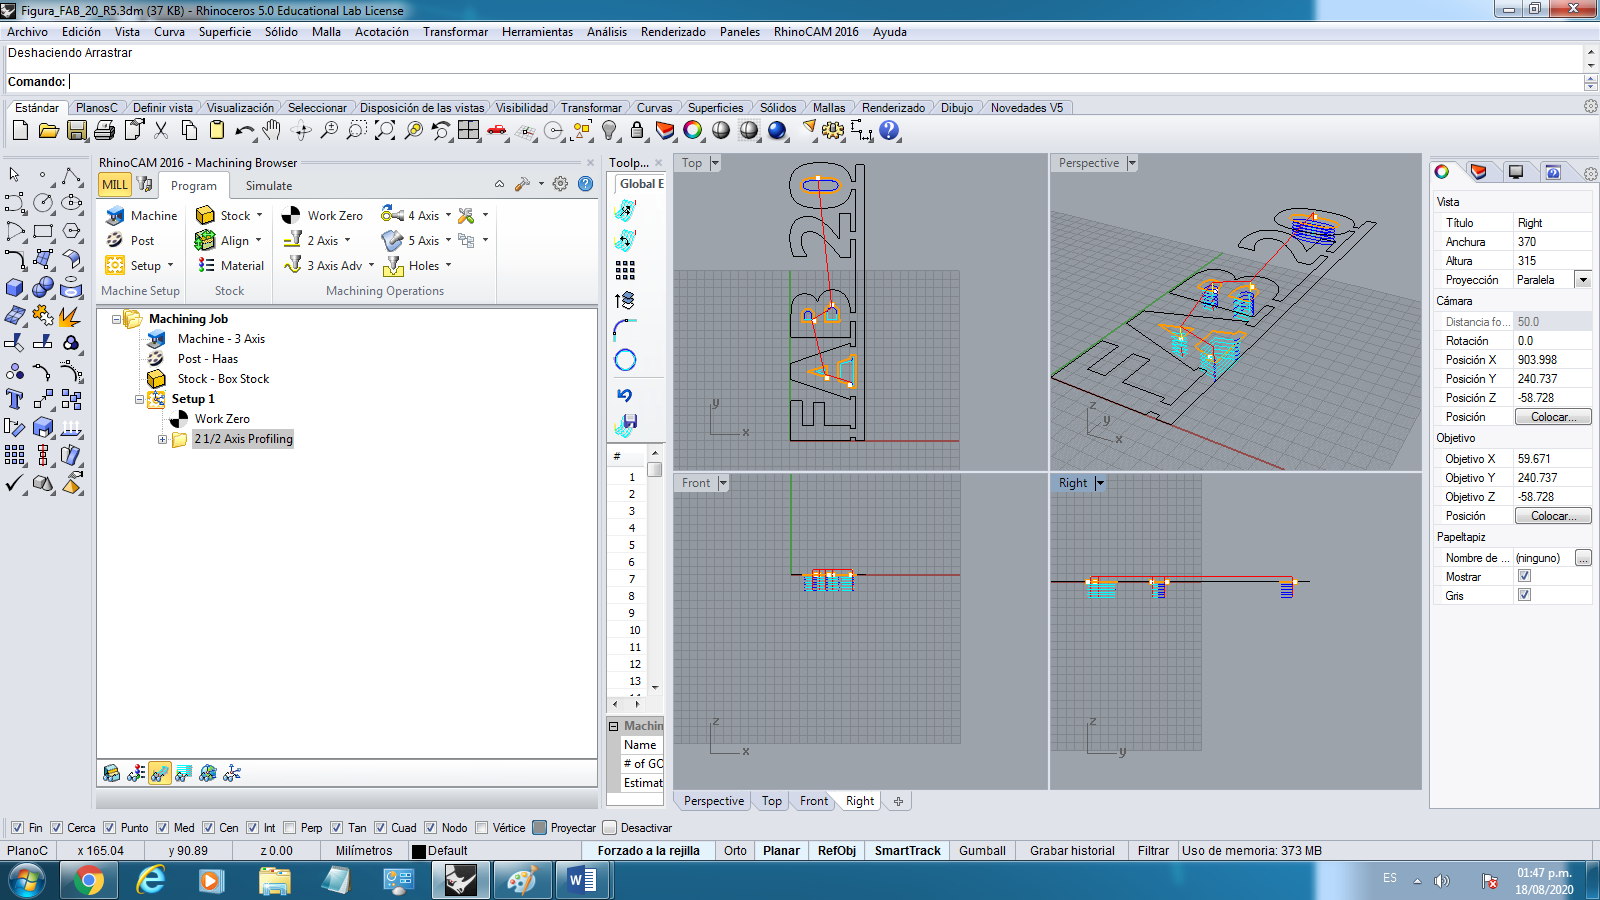Click Colocar button under Cámara
This screenshot has width=1600, height=900.
(x=1552, y=417)
